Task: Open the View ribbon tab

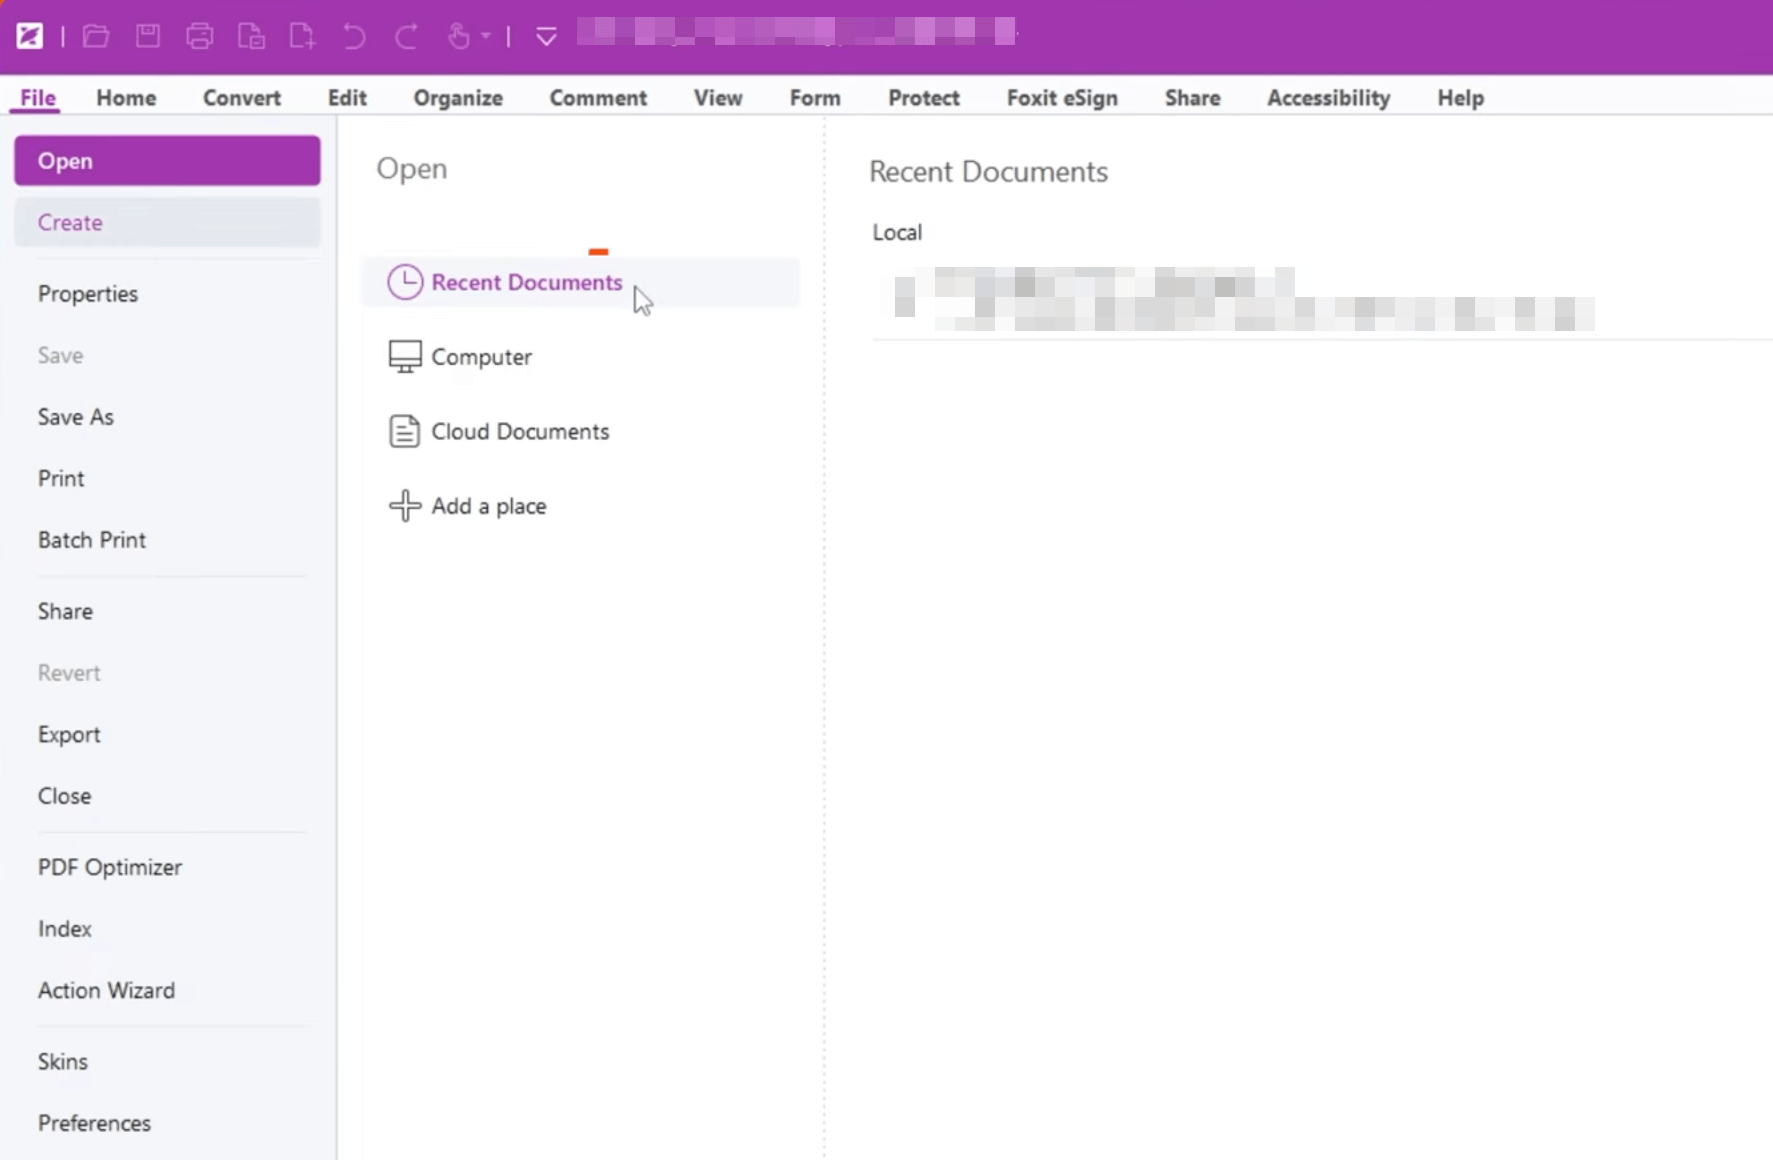Action: (x=718, y=98)
